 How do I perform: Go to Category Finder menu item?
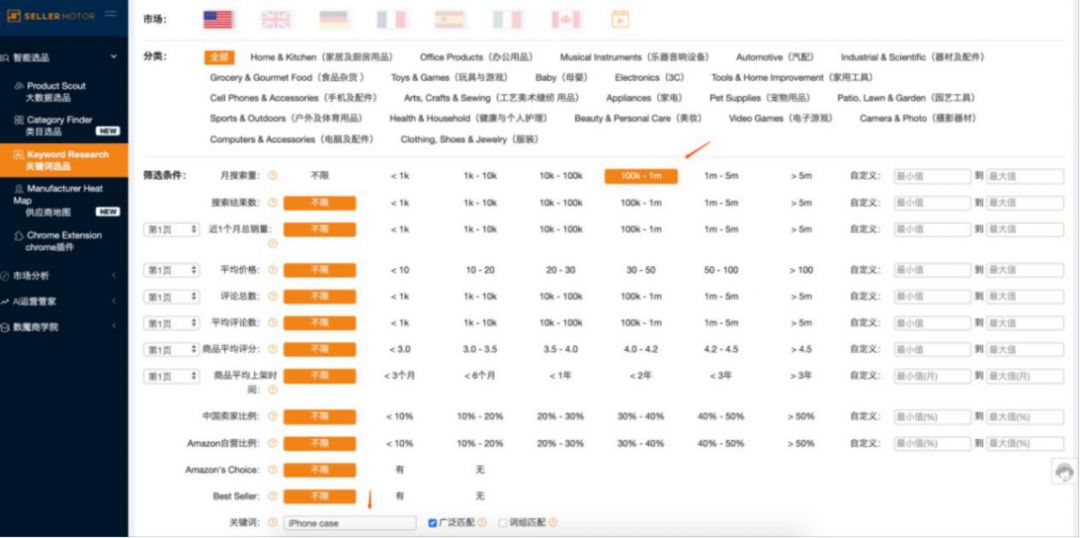(x=58, y=125)
